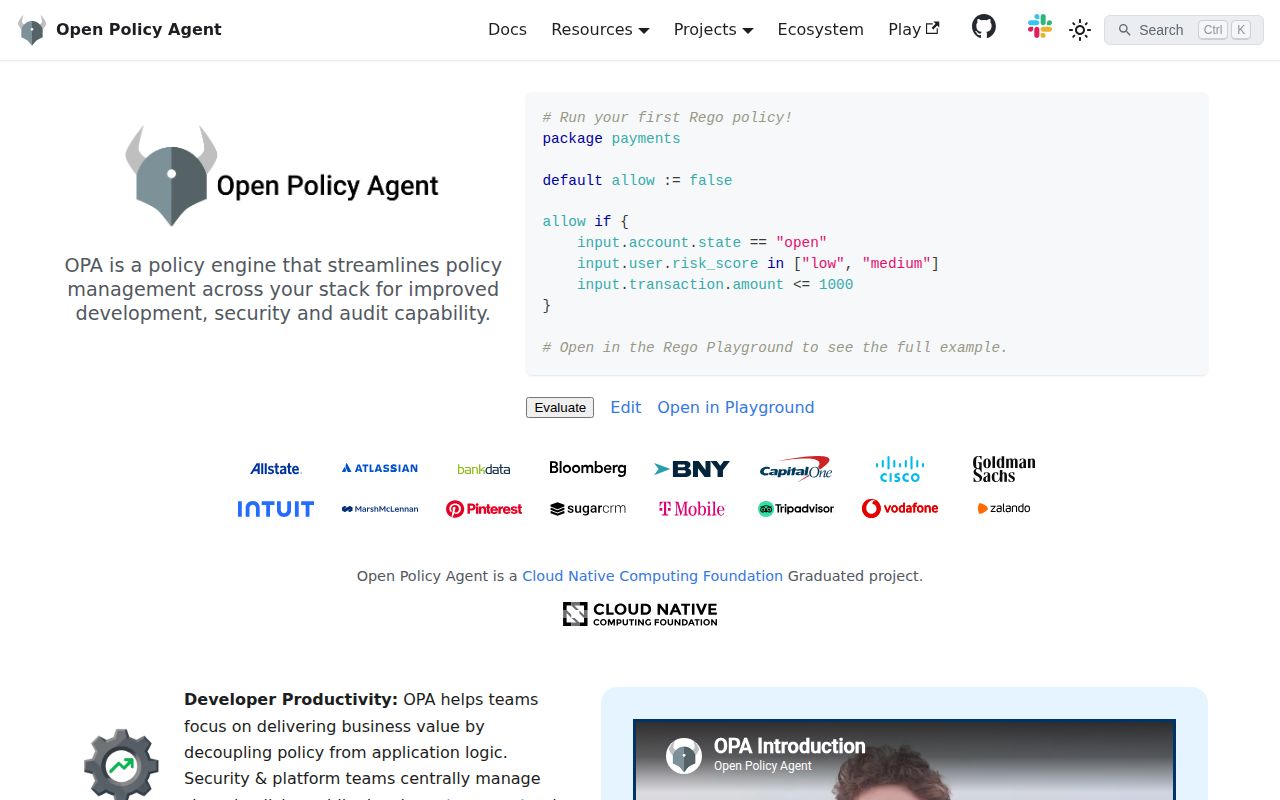The height and width of the screenshot is (800, 1280).
Task: Click the Search box in navbar
Action: coord(1184,30)
